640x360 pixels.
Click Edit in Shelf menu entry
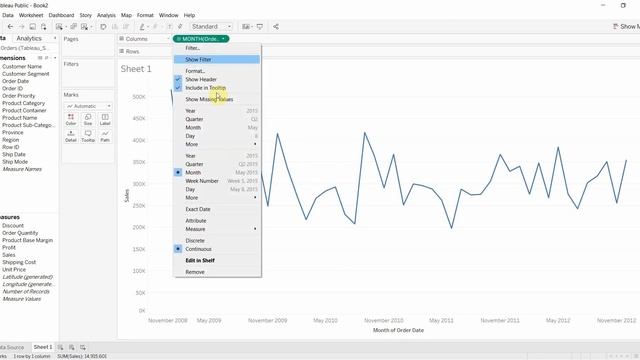click(x=217, y=260)
